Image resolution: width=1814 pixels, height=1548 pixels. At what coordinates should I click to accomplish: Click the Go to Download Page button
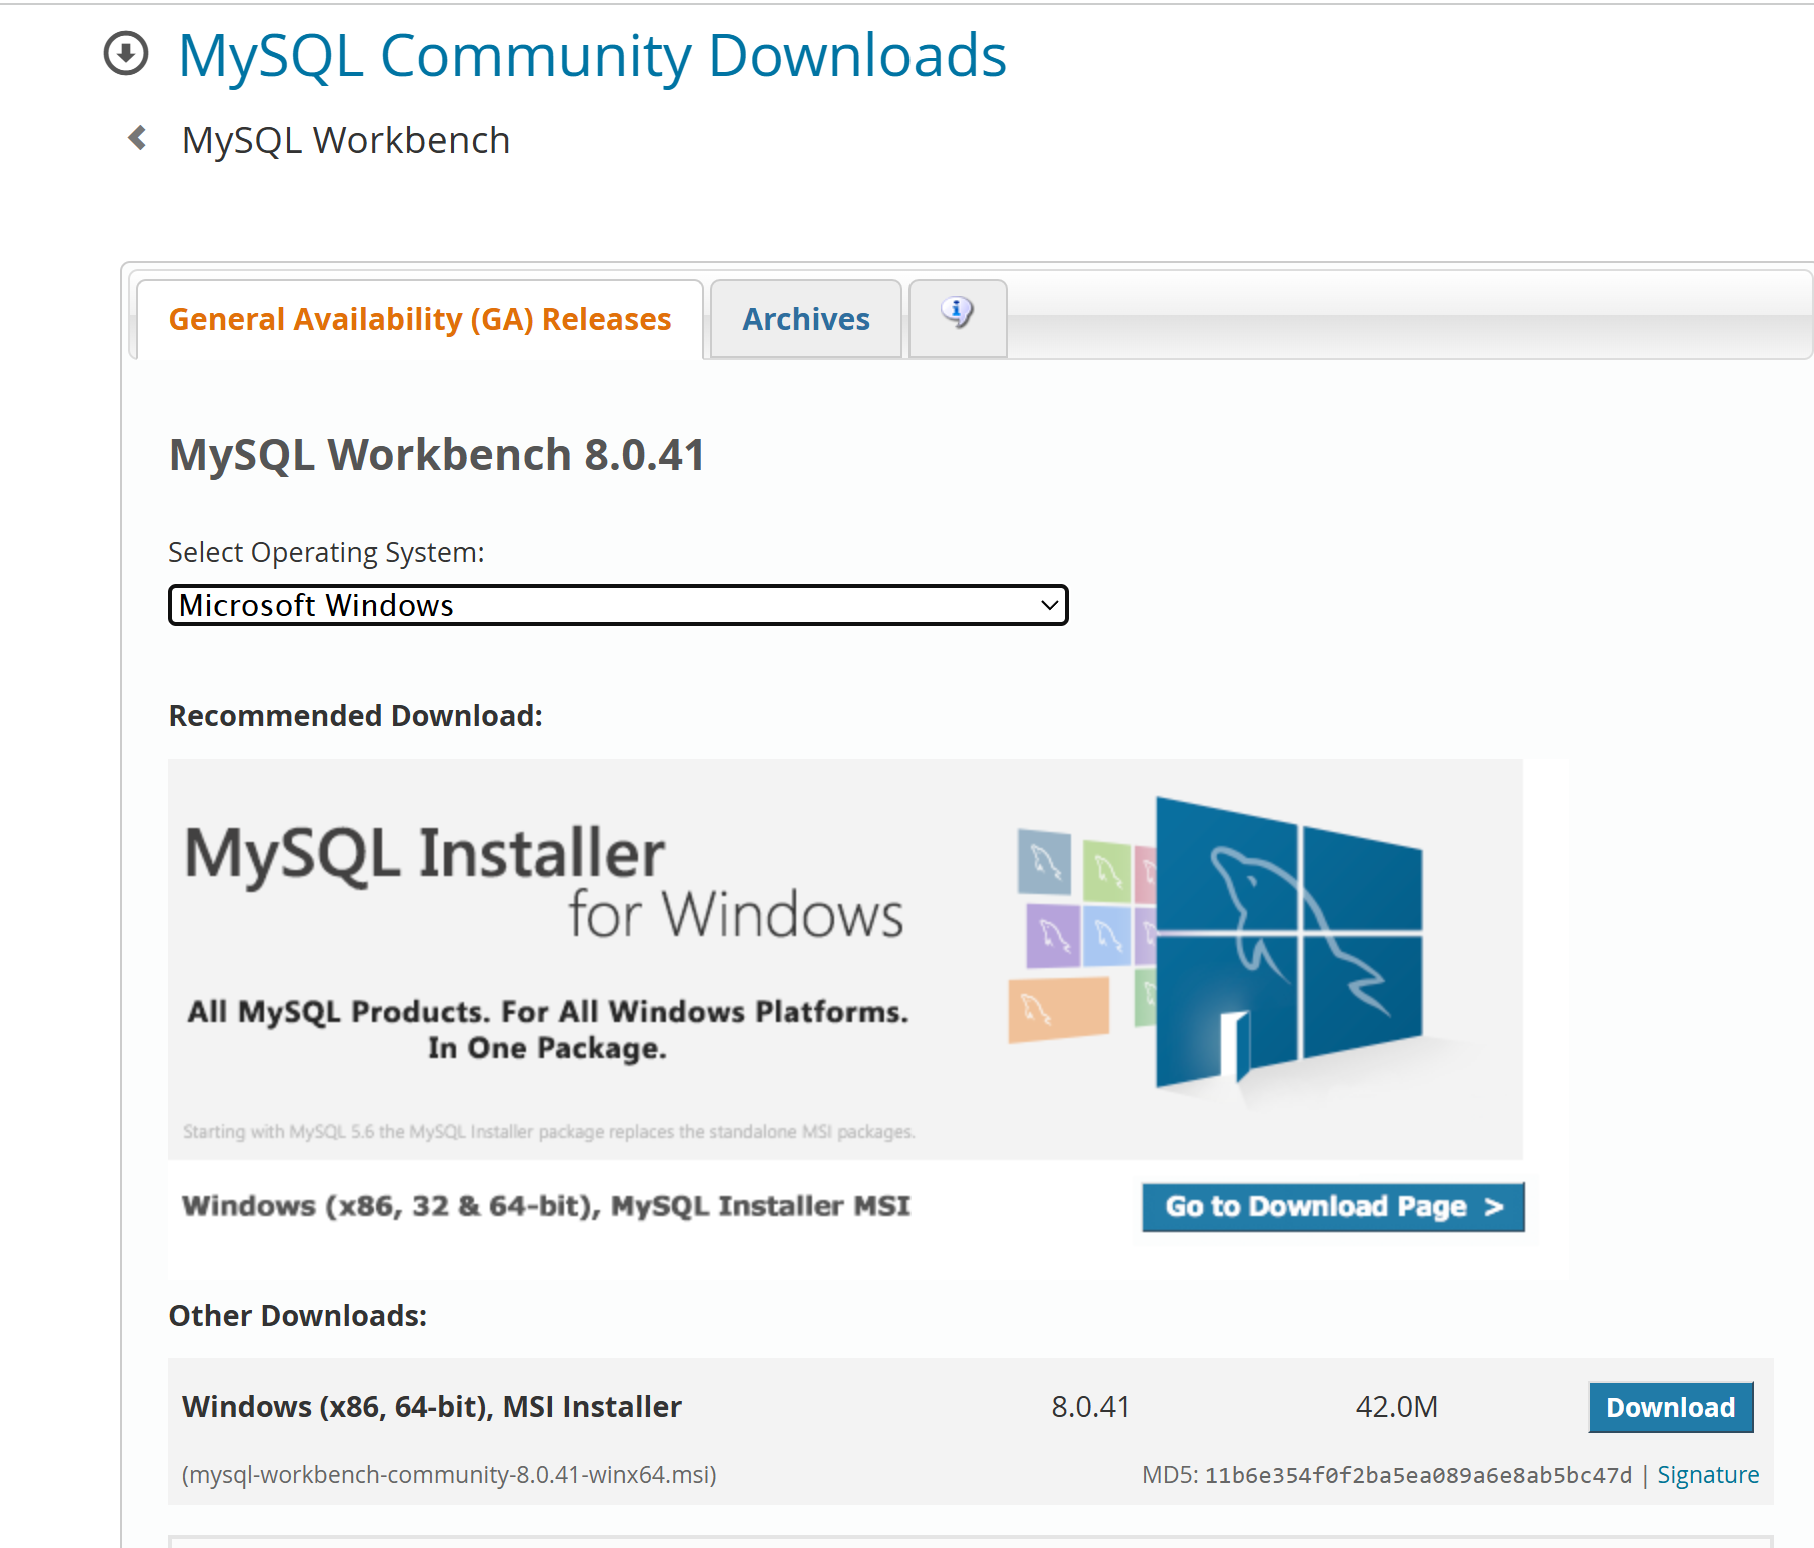click(1333, 1207)
